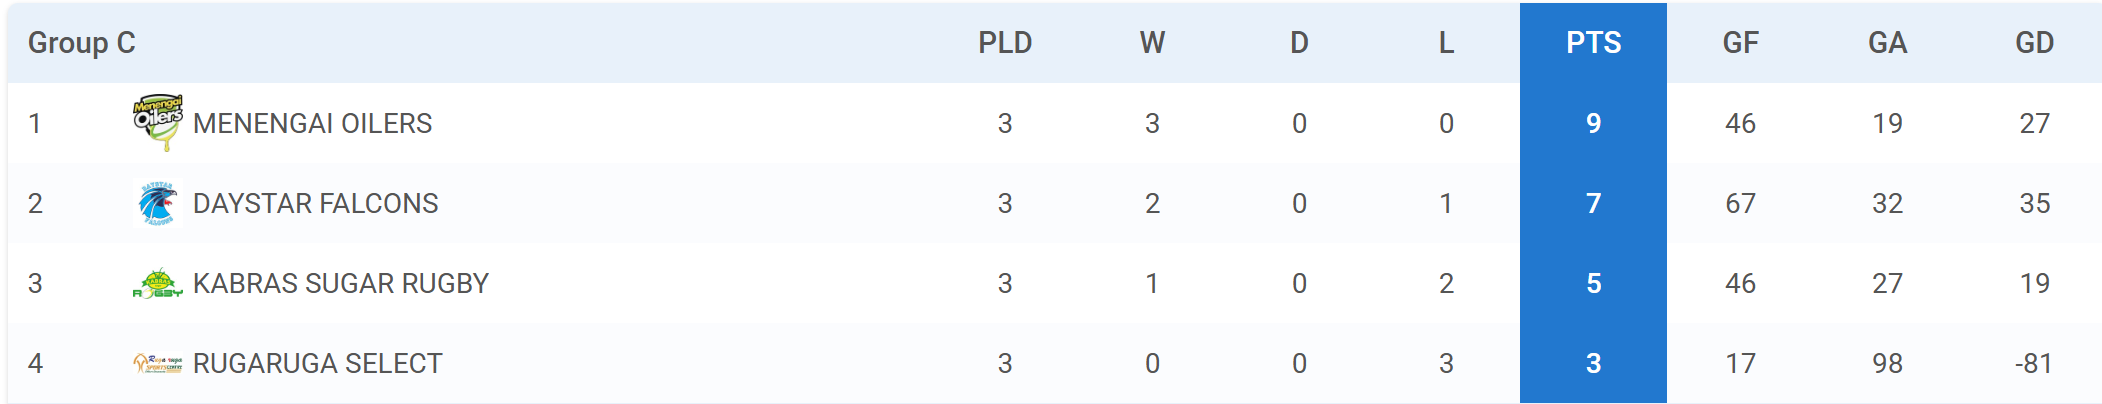Click the Rugaruga Select team logo
The height and width of the screenshot is (404, 2102).
[x=158, y=363]
